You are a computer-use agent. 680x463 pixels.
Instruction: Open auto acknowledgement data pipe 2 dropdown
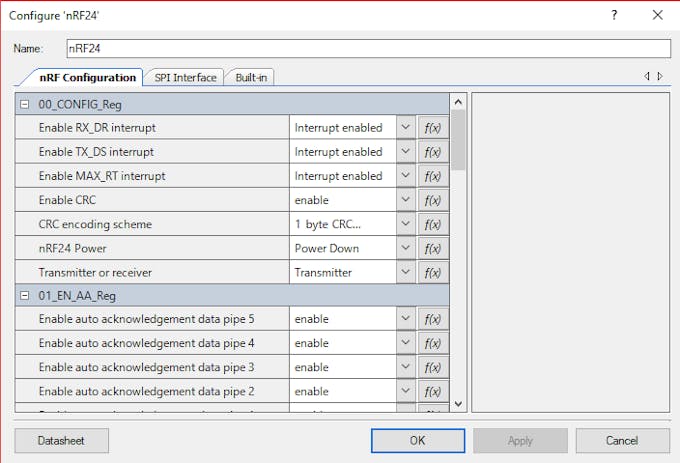tap(405, 391)
